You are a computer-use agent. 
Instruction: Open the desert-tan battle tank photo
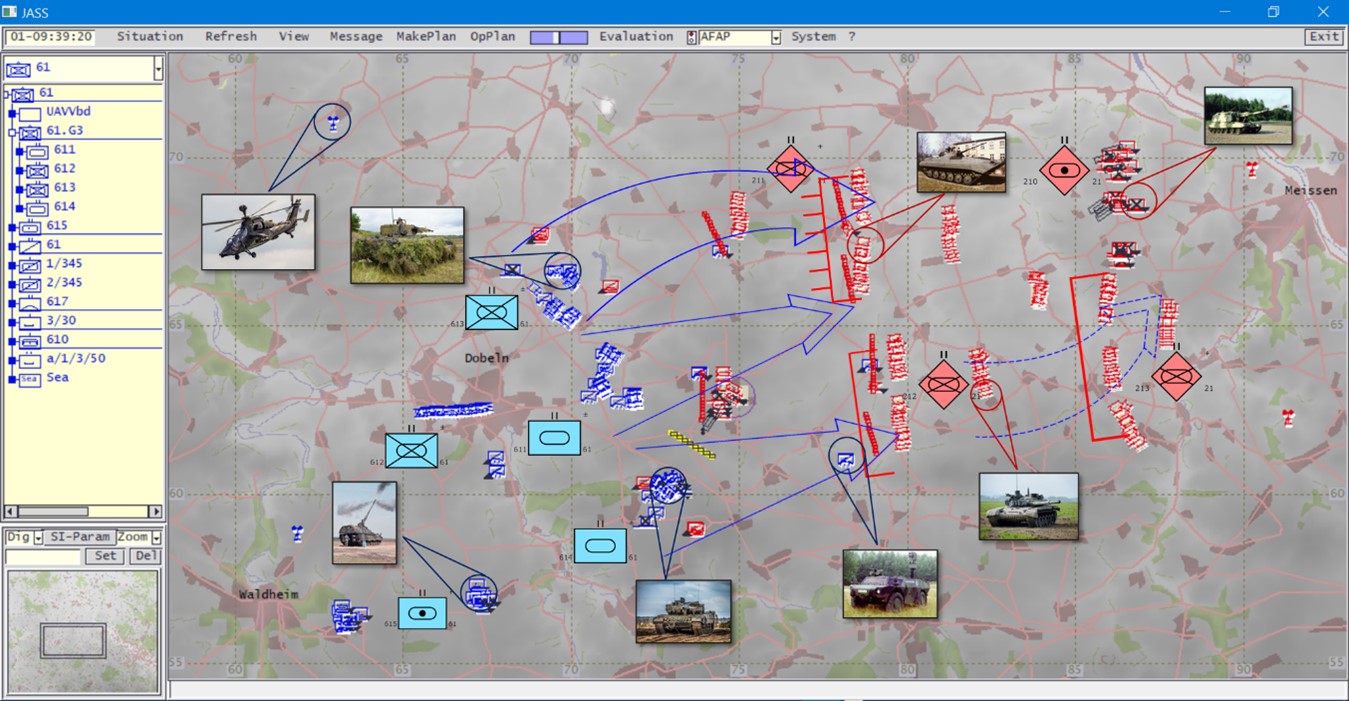click(683, 611)
